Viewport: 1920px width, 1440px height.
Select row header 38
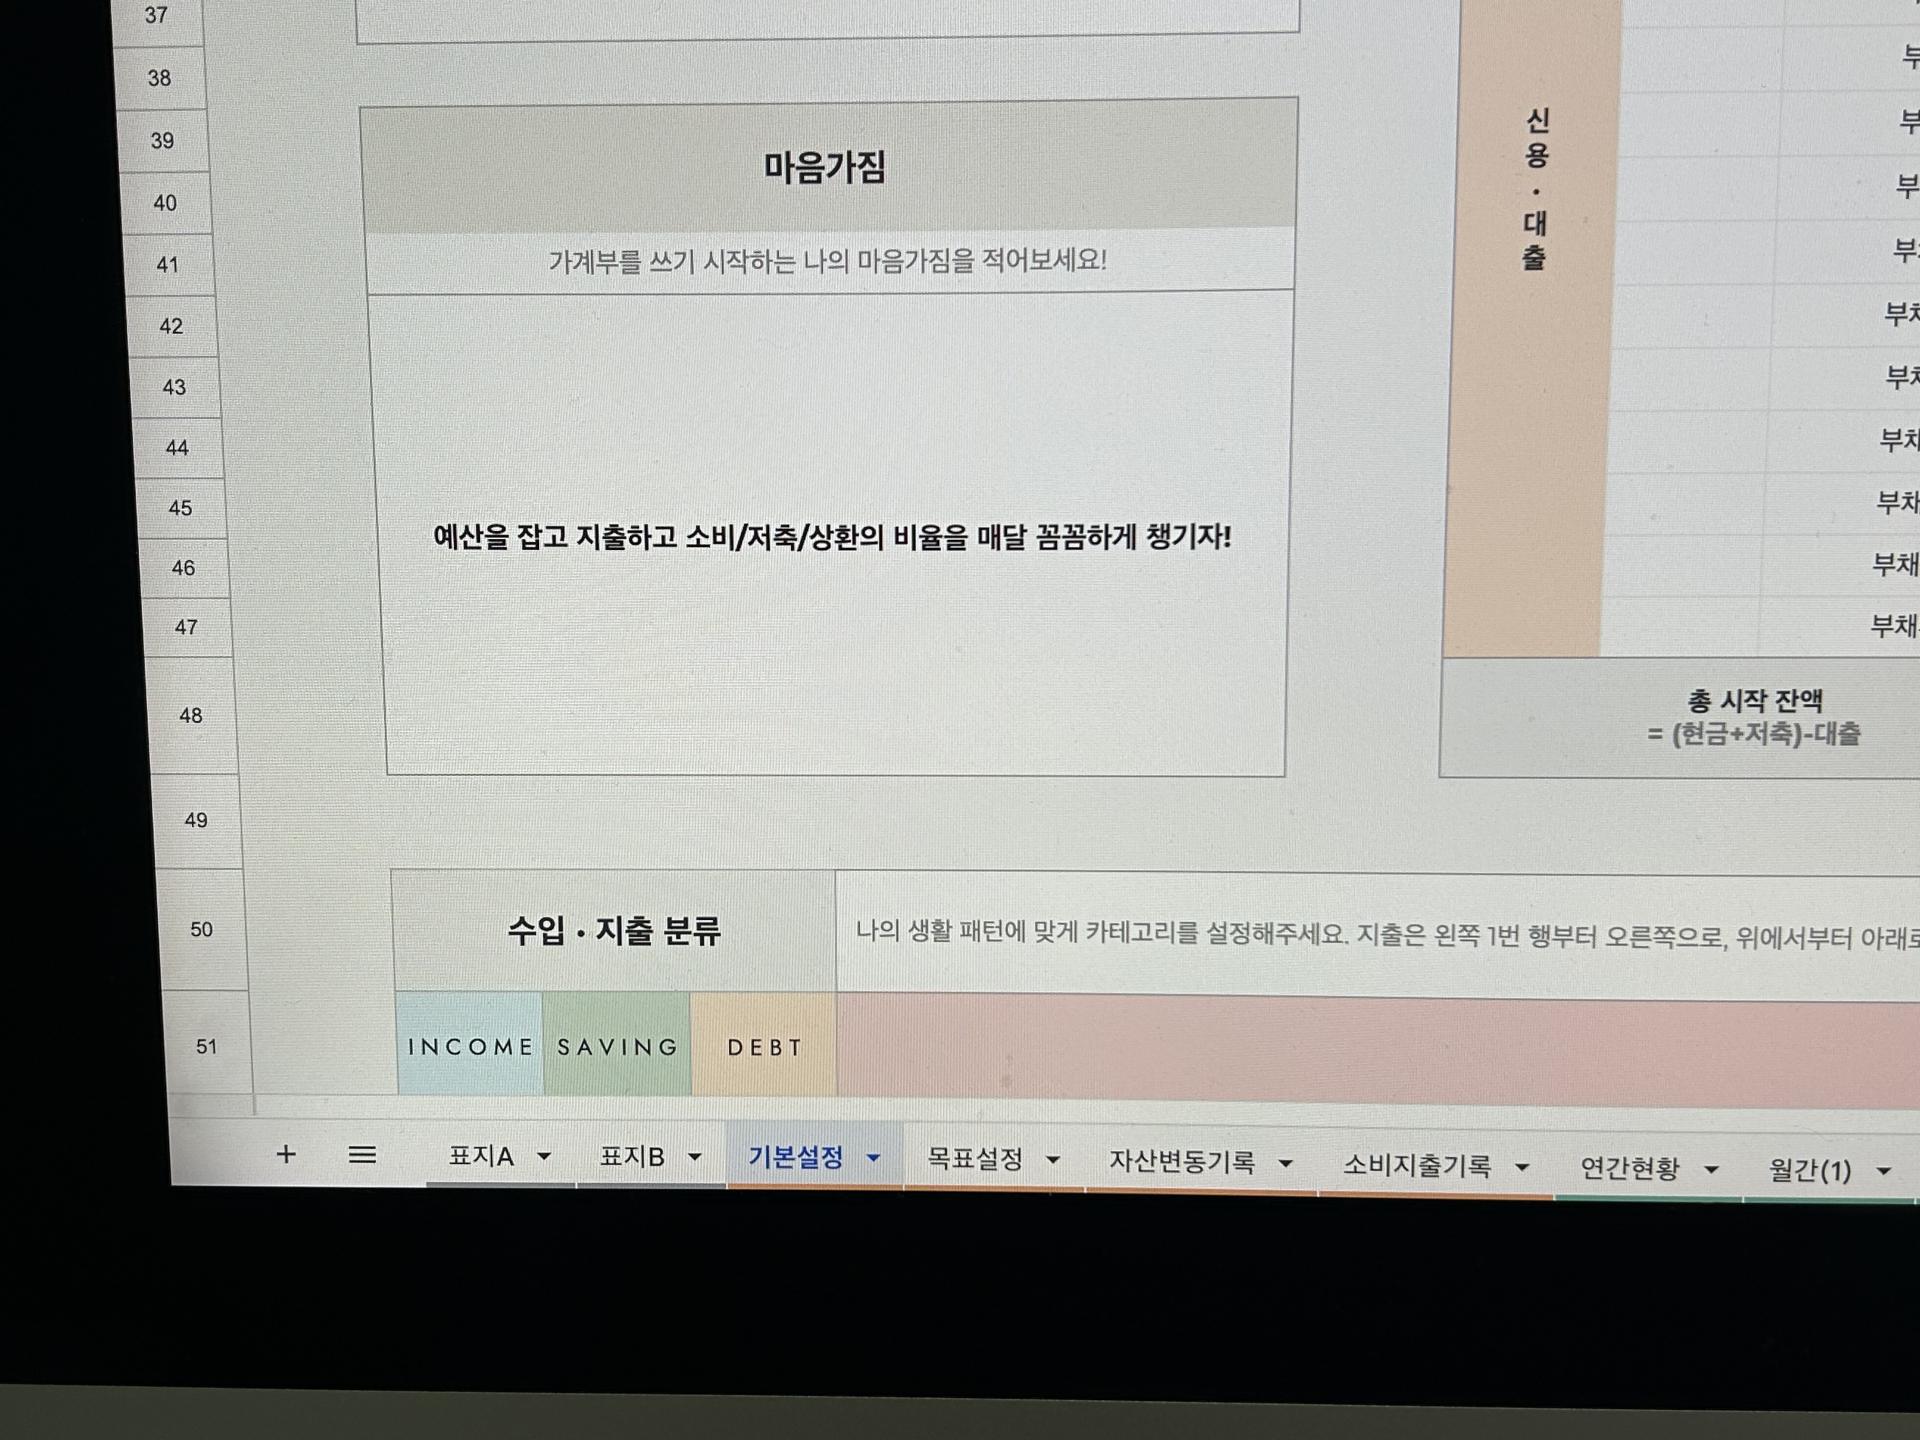[x=160, y=78]
